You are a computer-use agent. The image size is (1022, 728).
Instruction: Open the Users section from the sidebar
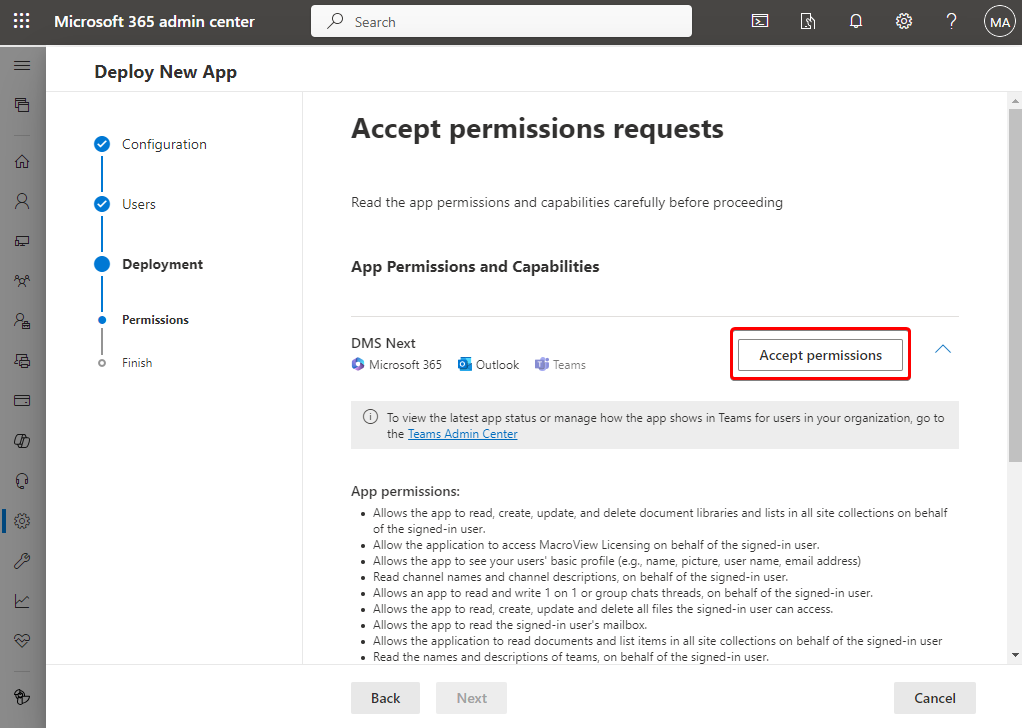22,201
